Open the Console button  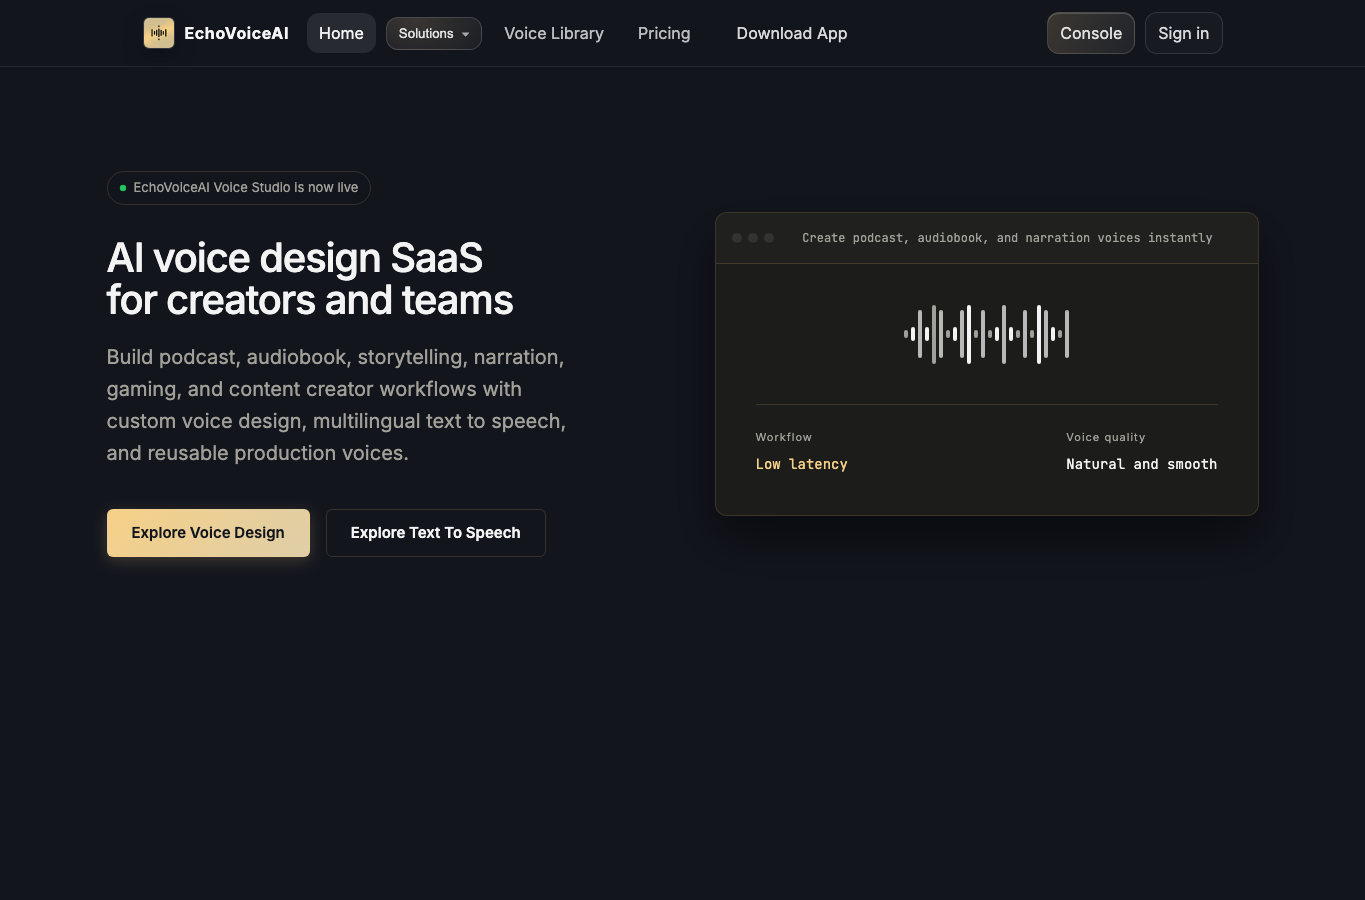point(1091,33)
